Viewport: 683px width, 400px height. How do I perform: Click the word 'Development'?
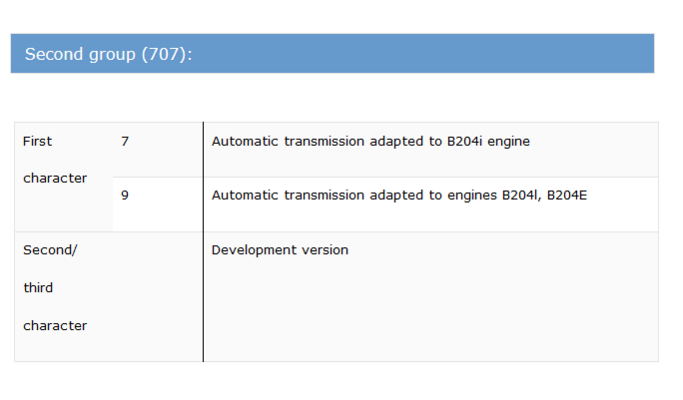pos(253,250)
